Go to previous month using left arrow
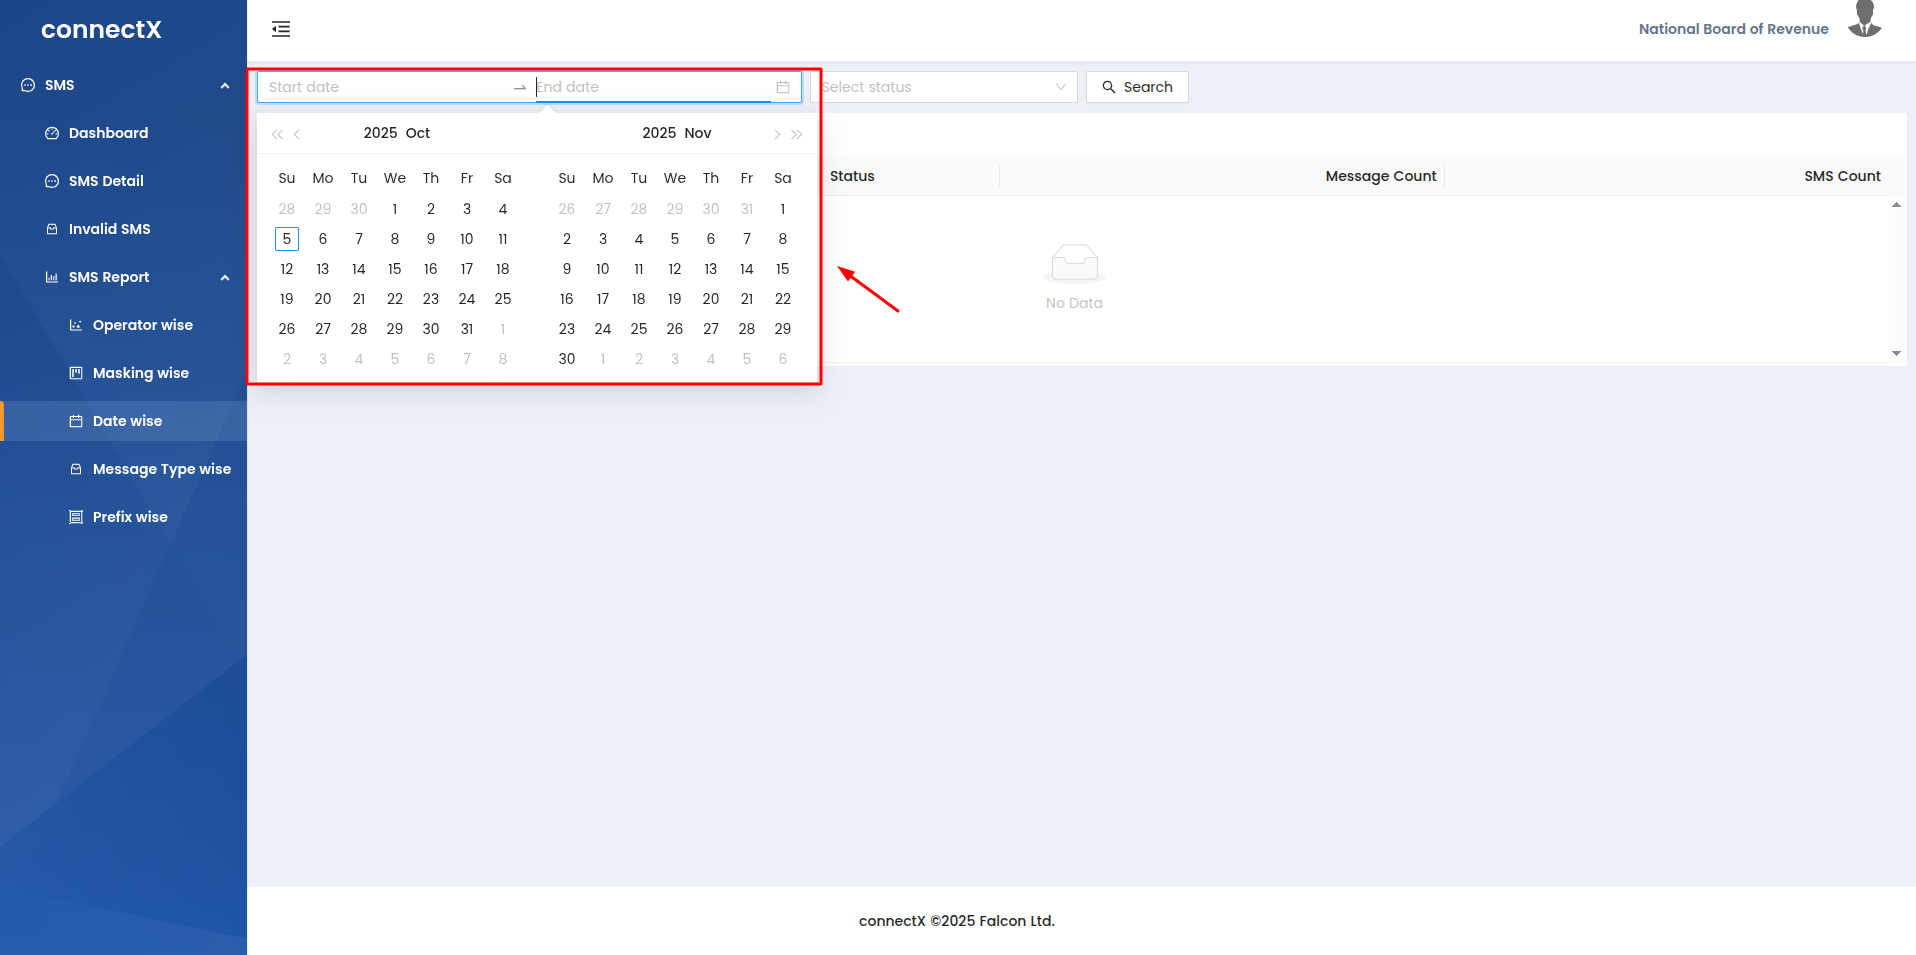1916x955 pixels. (x=297, y=134)
